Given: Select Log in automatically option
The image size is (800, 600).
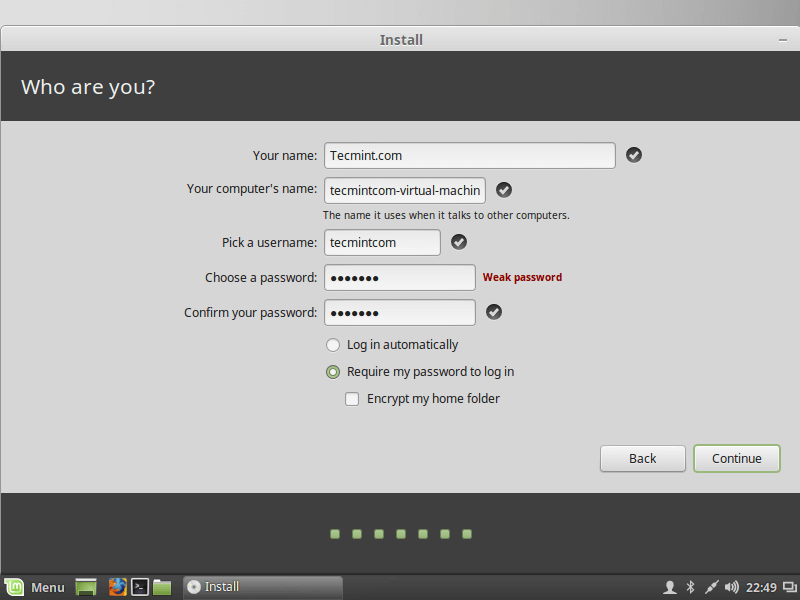Looking at the screenshot, I should [x=333, y=345].
